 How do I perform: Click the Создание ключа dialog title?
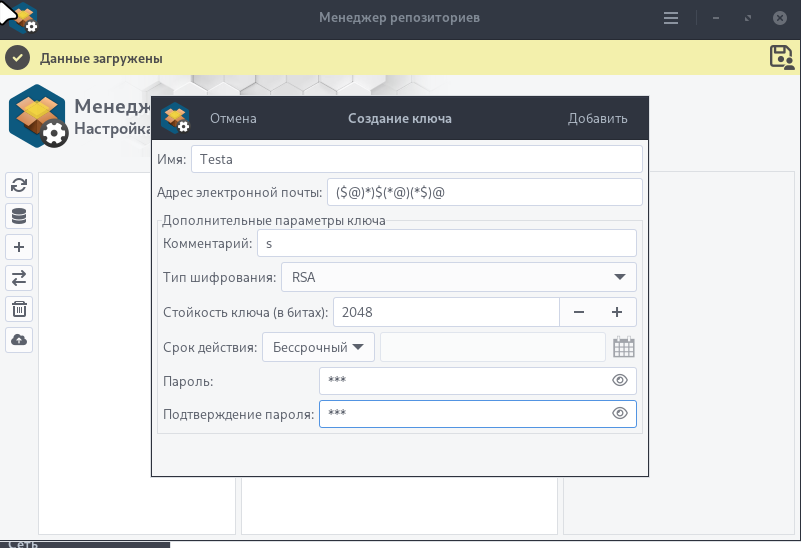tap(400, 118)
